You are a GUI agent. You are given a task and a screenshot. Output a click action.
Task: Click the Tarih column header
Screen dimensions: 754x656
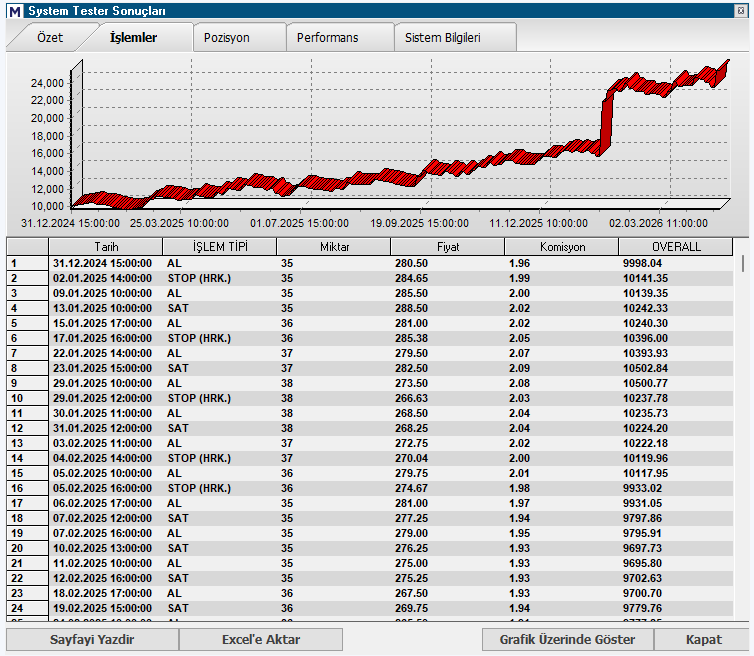tap(105, 247)
